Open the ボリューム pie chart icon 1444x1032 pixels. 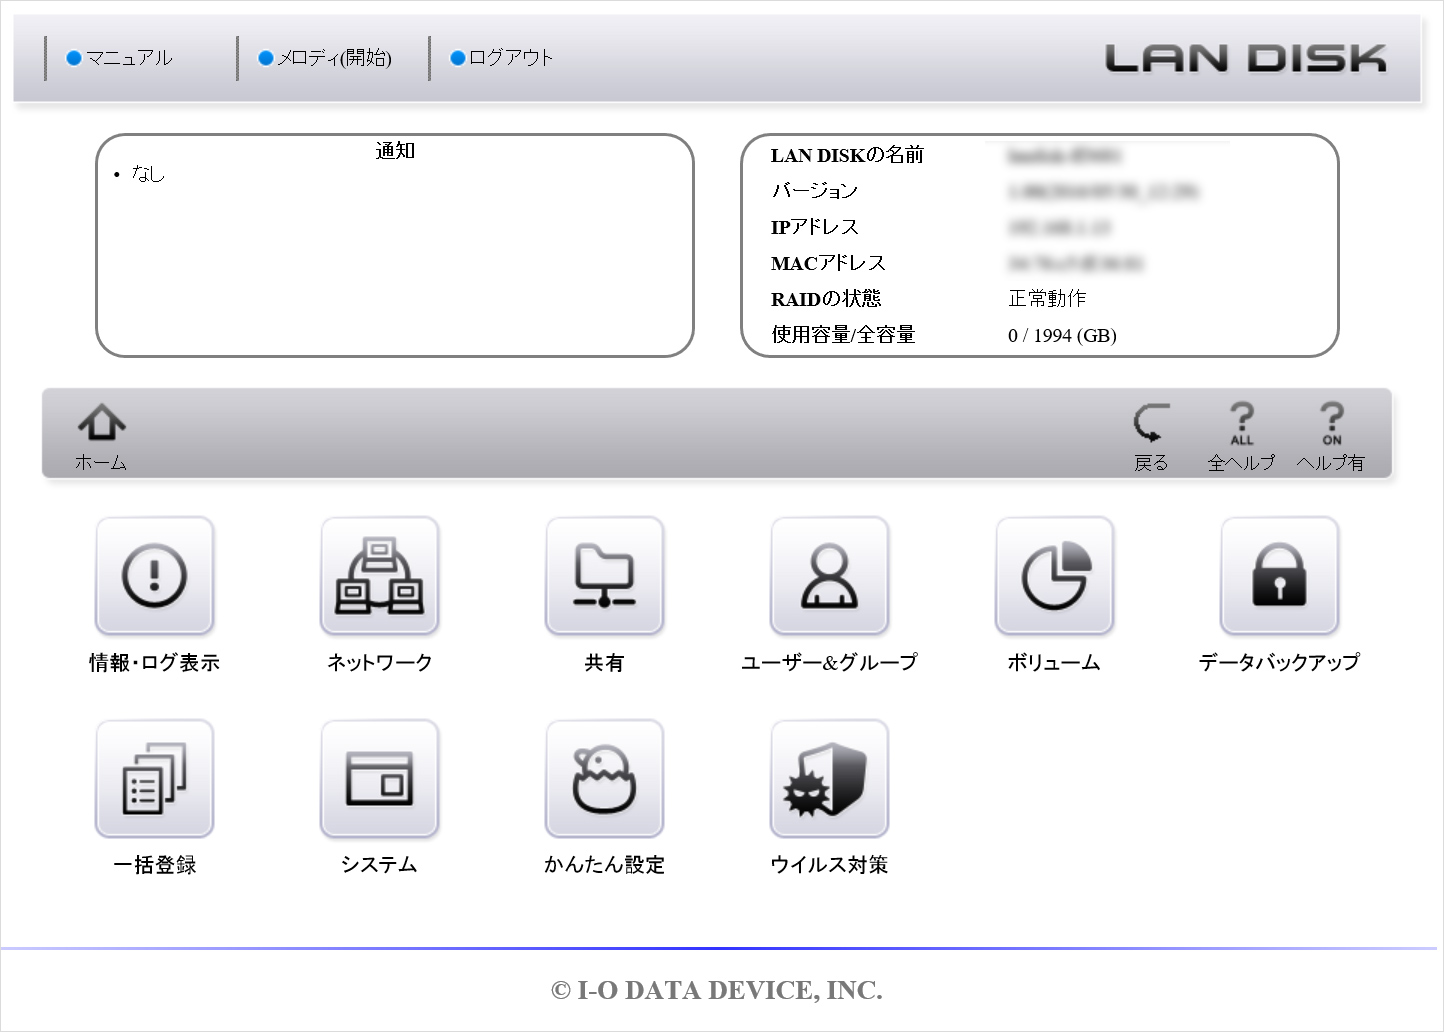pyautogui.click(x=1054, y=576)
